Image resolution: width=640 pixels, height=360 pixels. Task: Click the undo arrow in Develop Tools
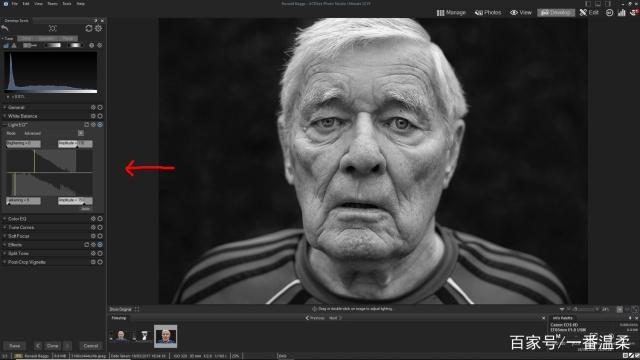pos(5,28)
